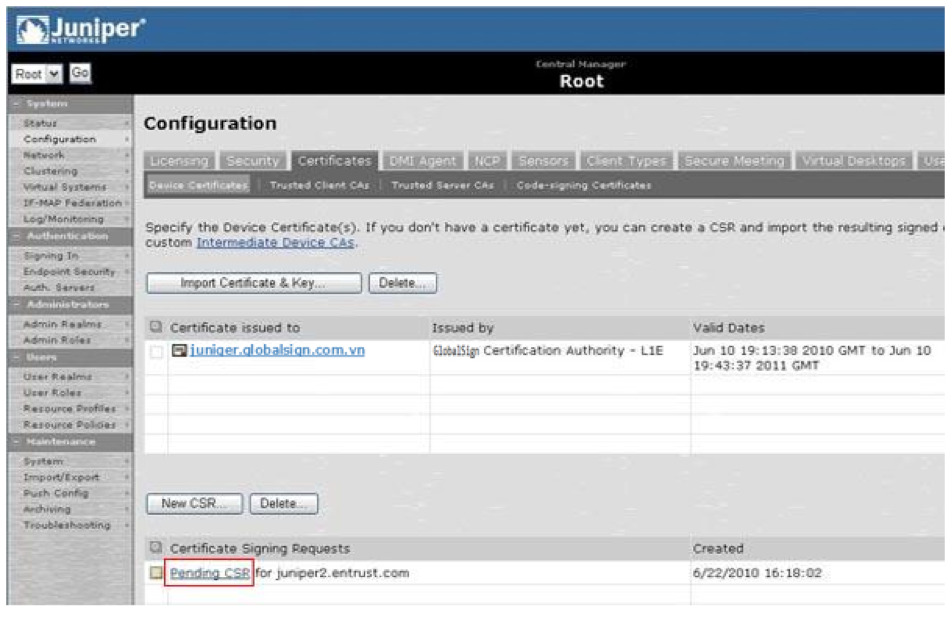Open Configuration in the sidebar
952x620 pixels.
[x=60, y=139]
